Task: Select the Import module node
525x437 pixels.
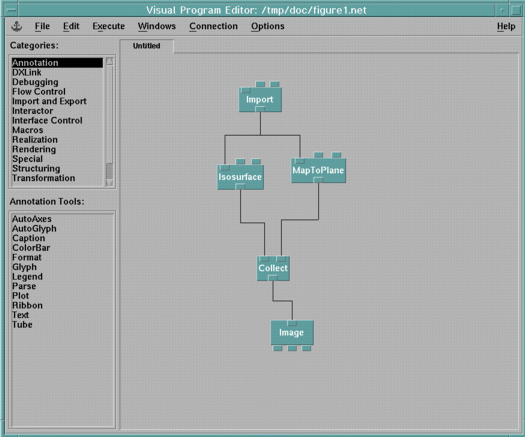Action: pyautogui.click(x=260, y=99)
